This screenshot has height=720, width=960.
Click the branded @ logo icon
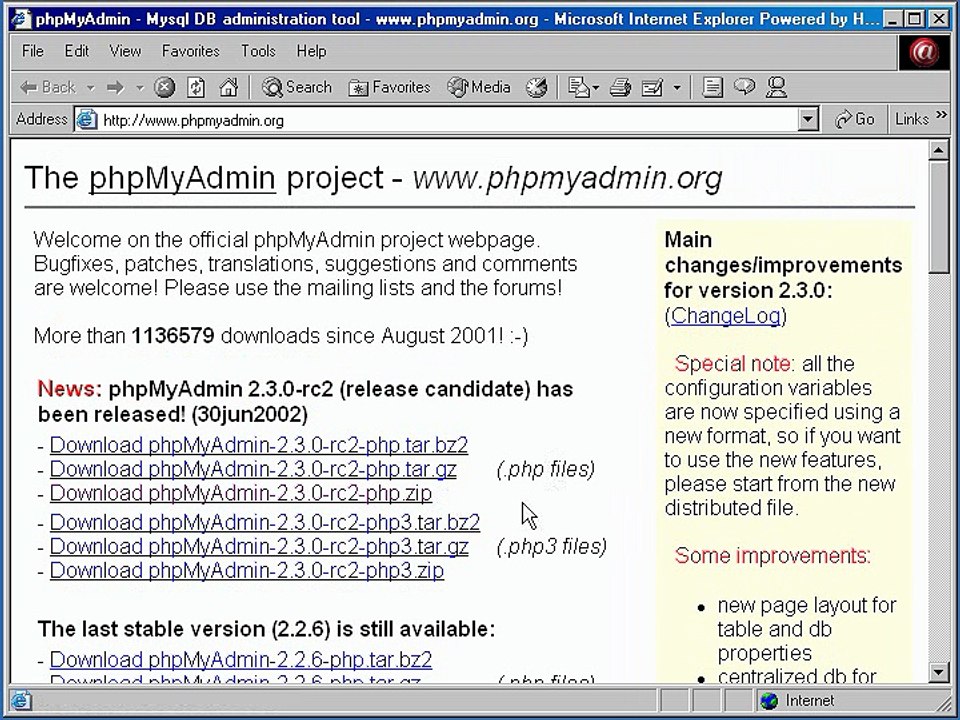pos(923,53)
